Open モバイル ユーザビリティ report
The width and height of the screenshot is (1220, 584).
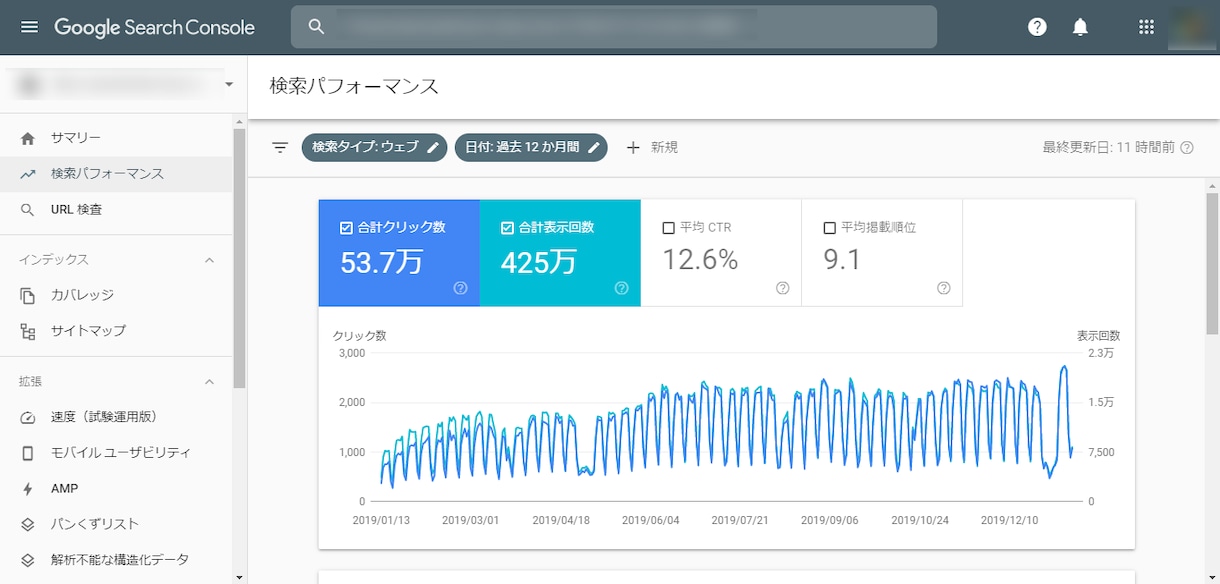[116, 453]
